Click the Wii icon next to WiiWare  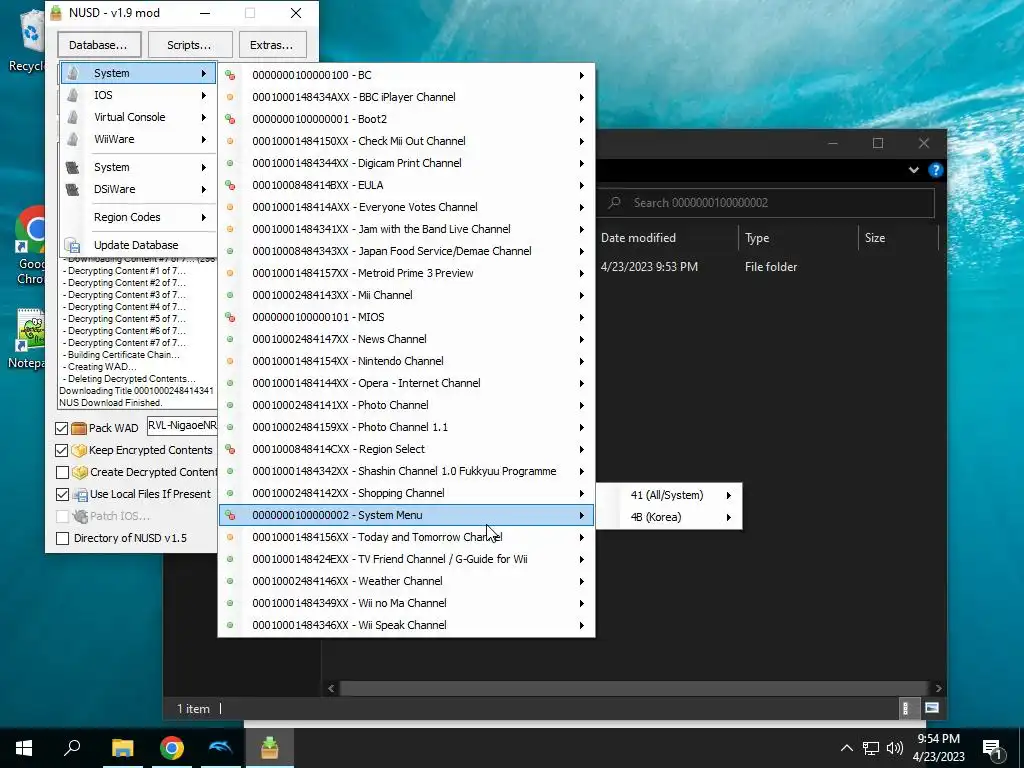click(72, 139)
